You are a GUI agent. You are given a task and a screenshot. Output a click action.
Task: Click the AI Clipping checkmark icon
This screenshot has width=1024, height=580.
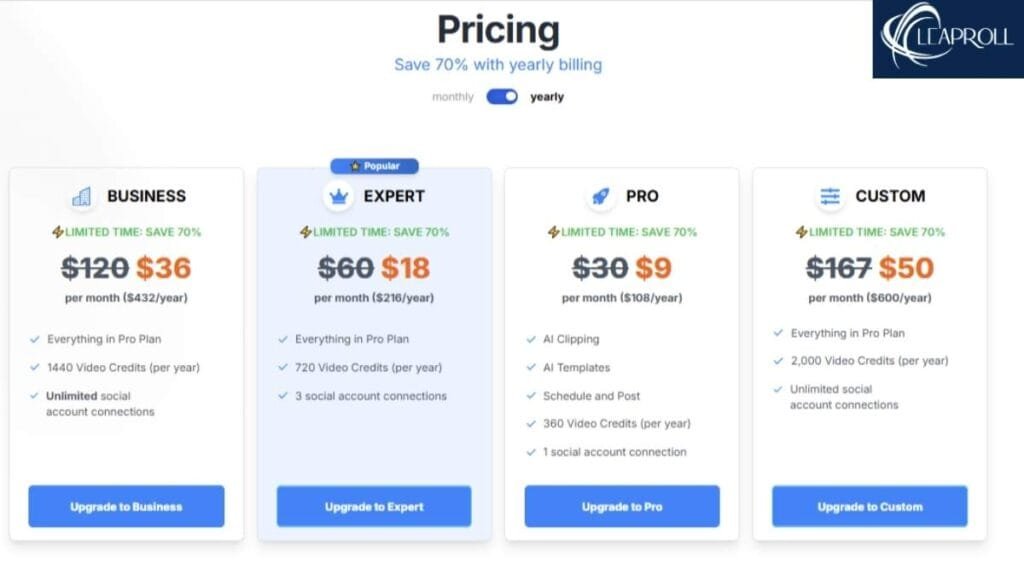(531, 339)
